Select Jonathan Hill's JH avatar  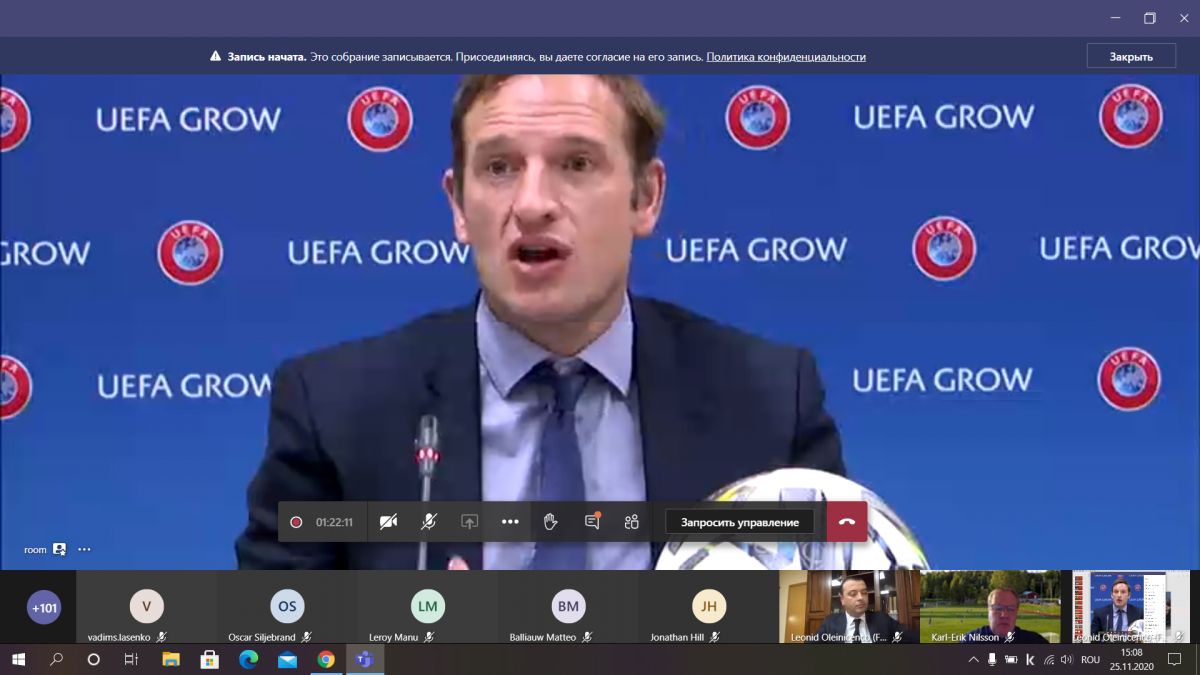[x=709, y=606]
